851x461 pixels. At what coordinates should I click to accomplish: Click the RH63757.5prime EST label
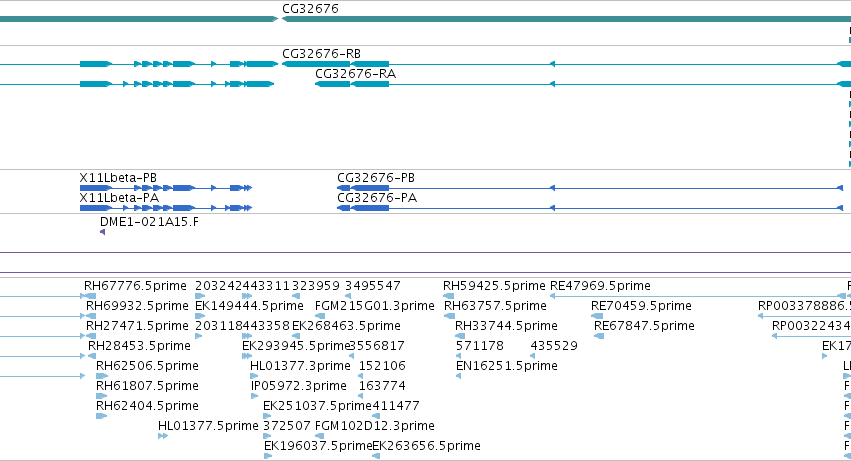(496, 306)
